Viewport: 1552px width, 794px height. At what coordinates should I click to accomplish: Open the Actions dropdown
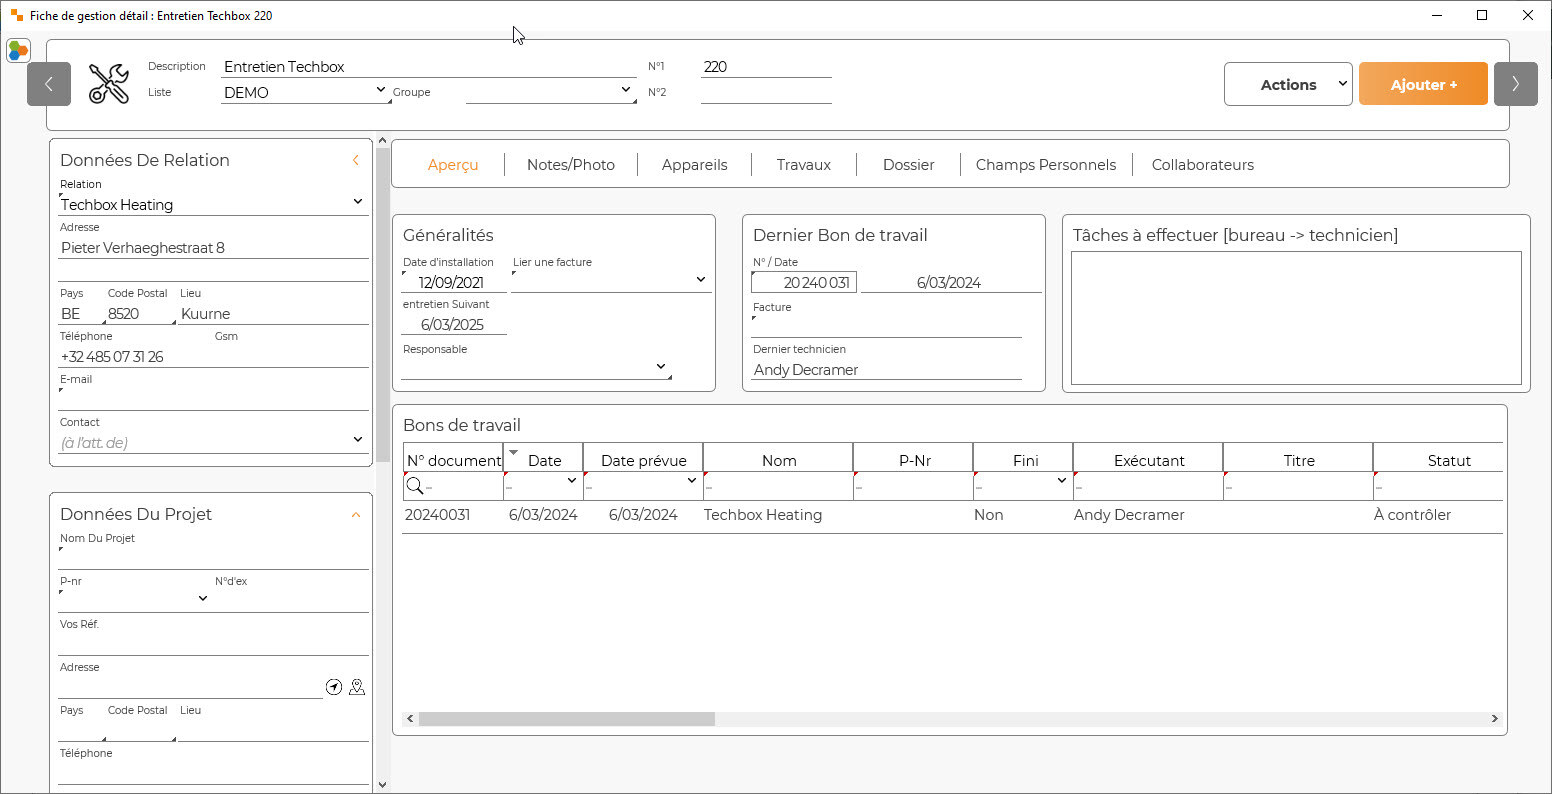[1288, 84]
